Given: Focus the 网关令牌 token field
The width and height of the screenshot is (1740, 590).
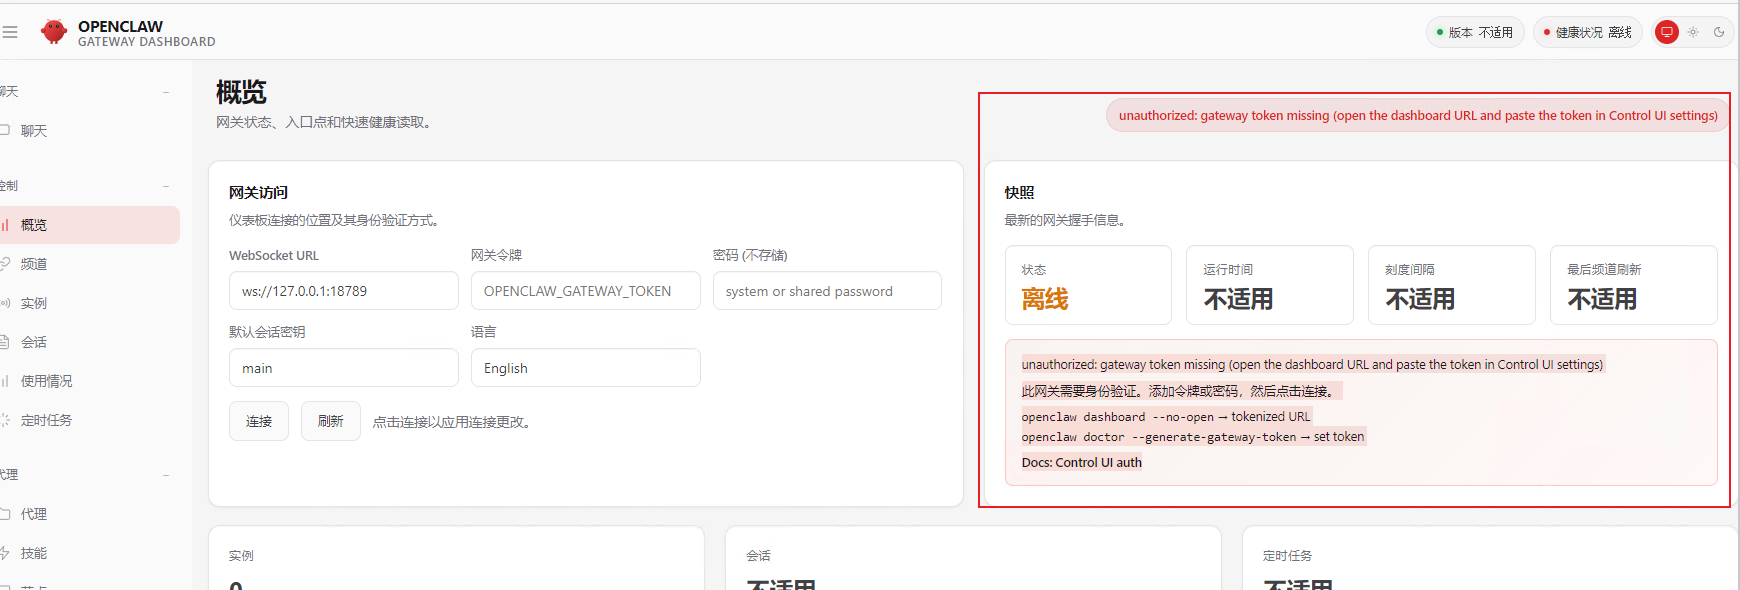Looking at the screenshot, I should pyautogui.click(x=586, y=291).
